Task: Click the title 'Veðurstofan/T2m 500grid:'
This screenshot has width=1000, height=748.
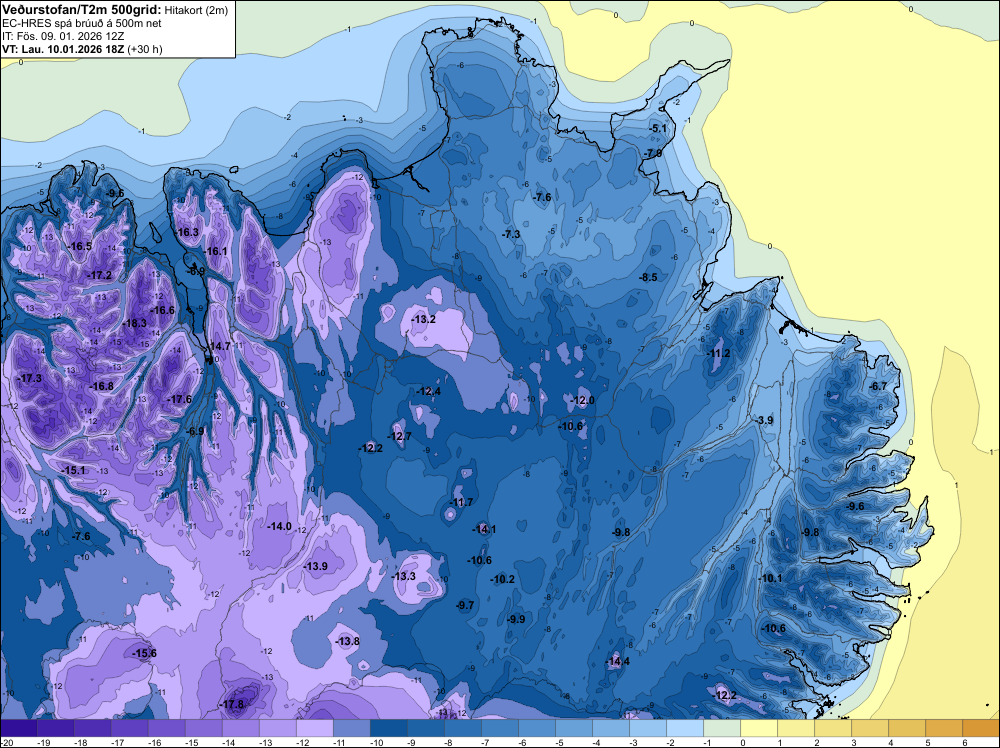Action: click(82, 10)
